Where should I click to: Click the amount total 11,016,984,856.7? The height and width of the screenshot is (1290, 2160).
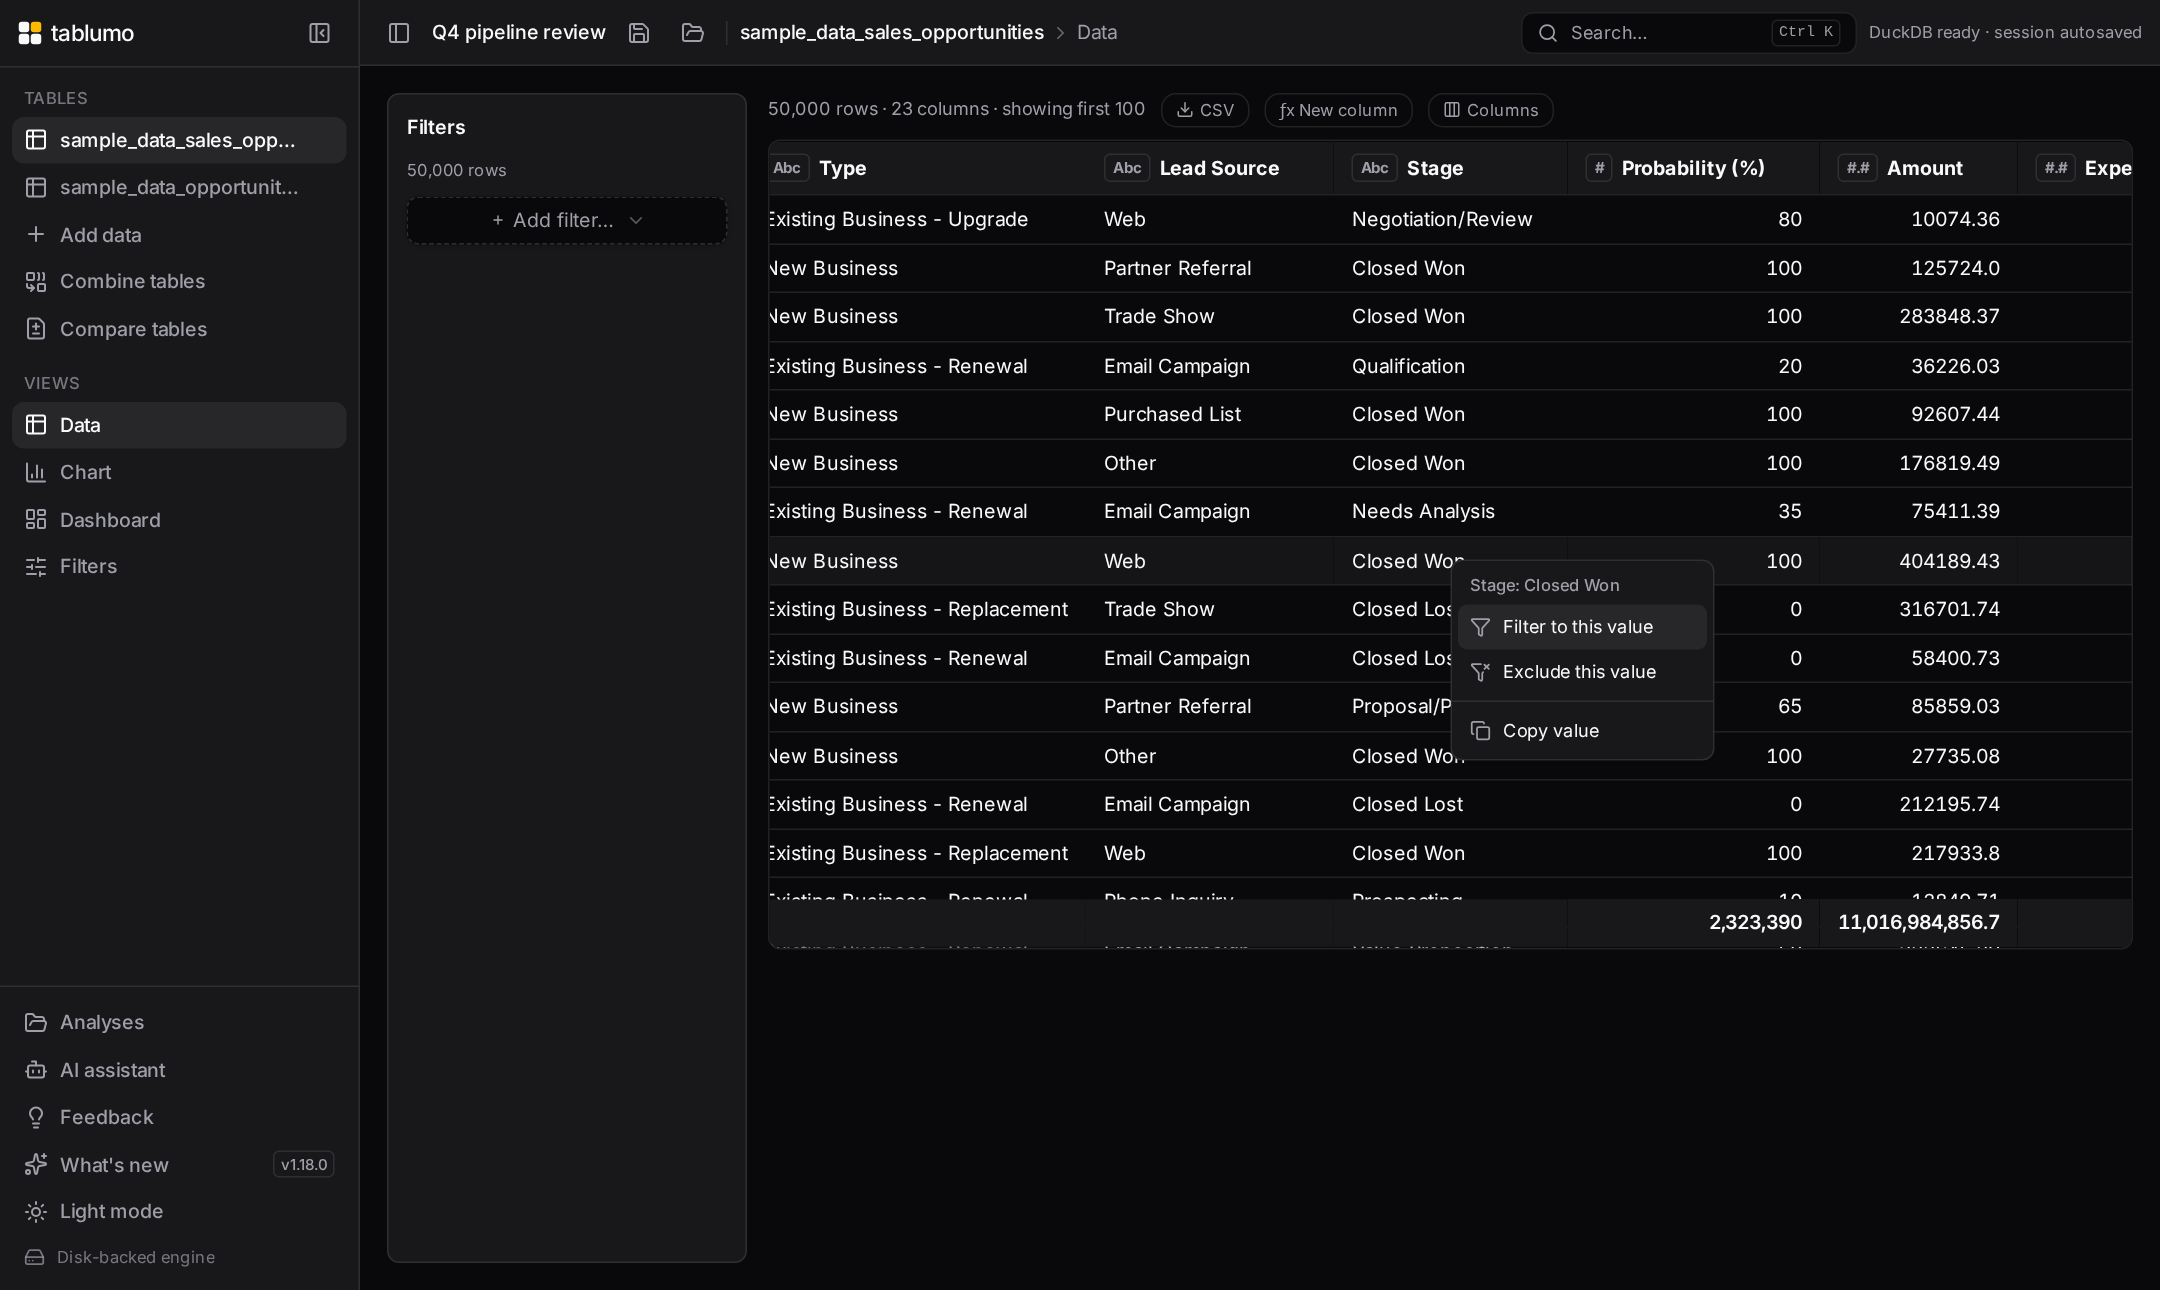[x=1919, y=922]
